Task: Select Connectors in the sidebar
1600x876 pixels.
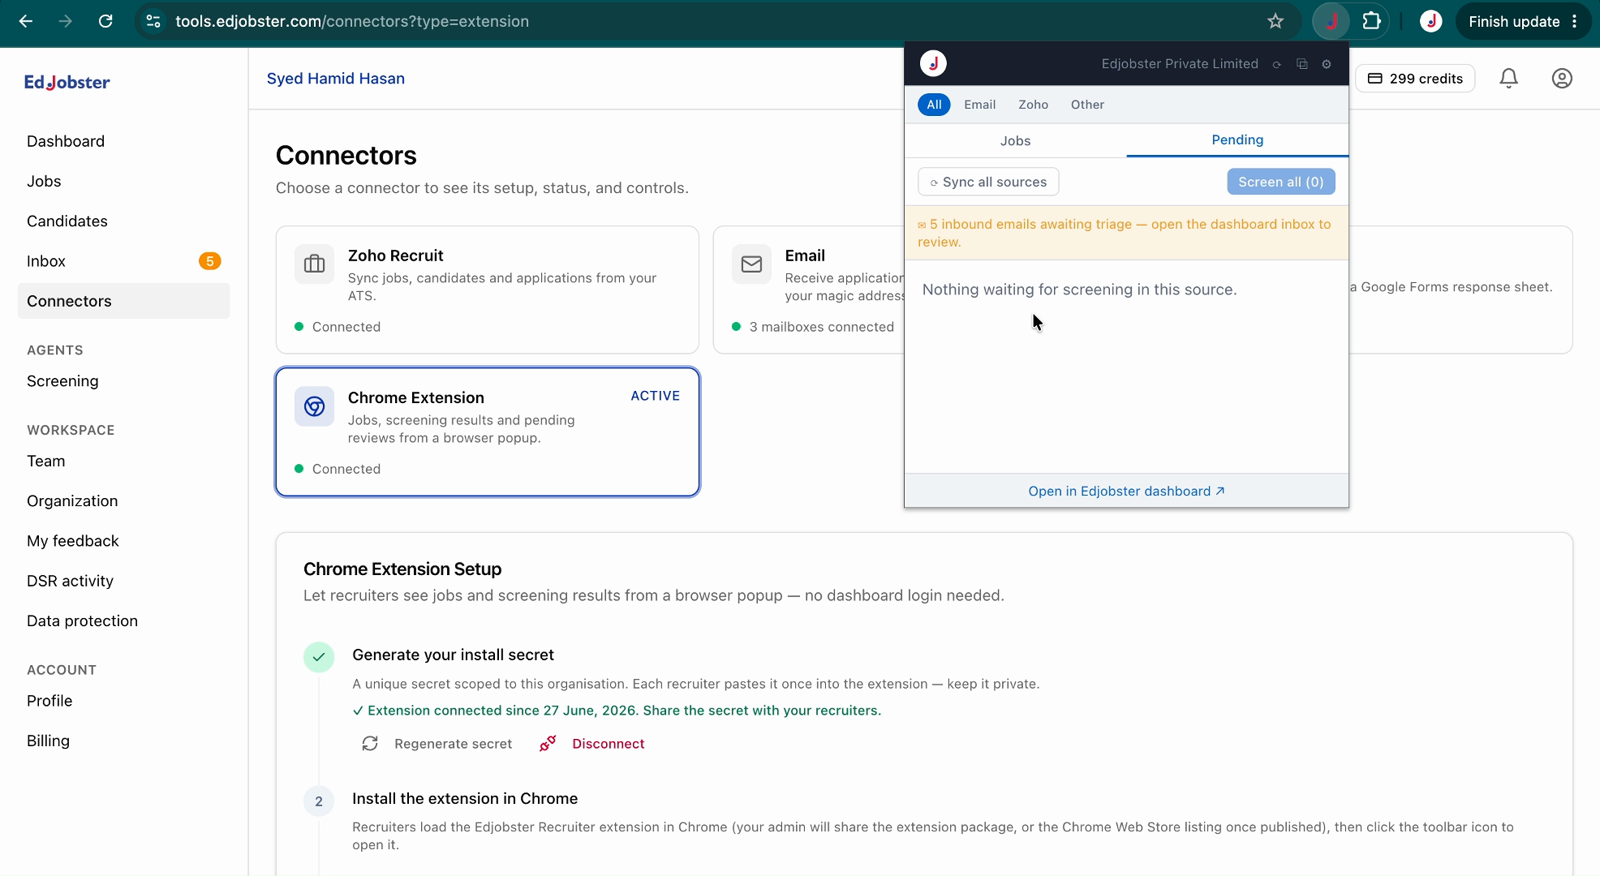Action: [x=124, y=301]
